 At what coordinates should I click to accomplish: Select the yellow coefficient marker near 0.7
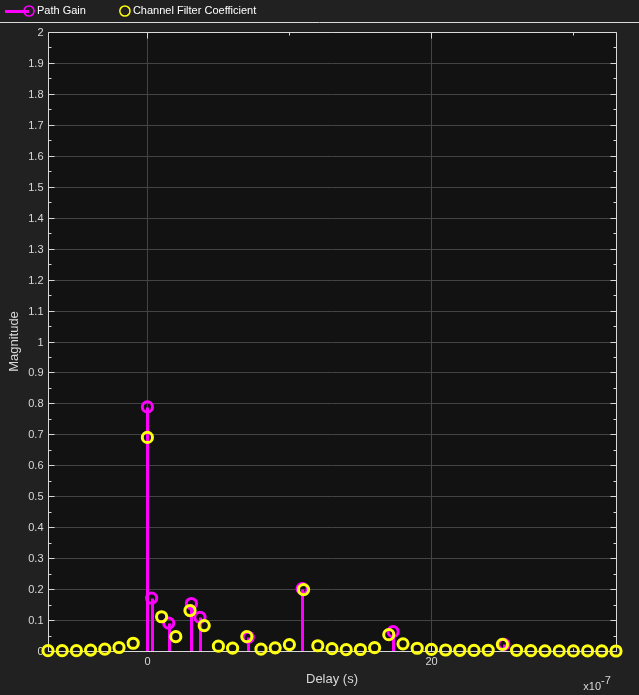pos(148,437)
